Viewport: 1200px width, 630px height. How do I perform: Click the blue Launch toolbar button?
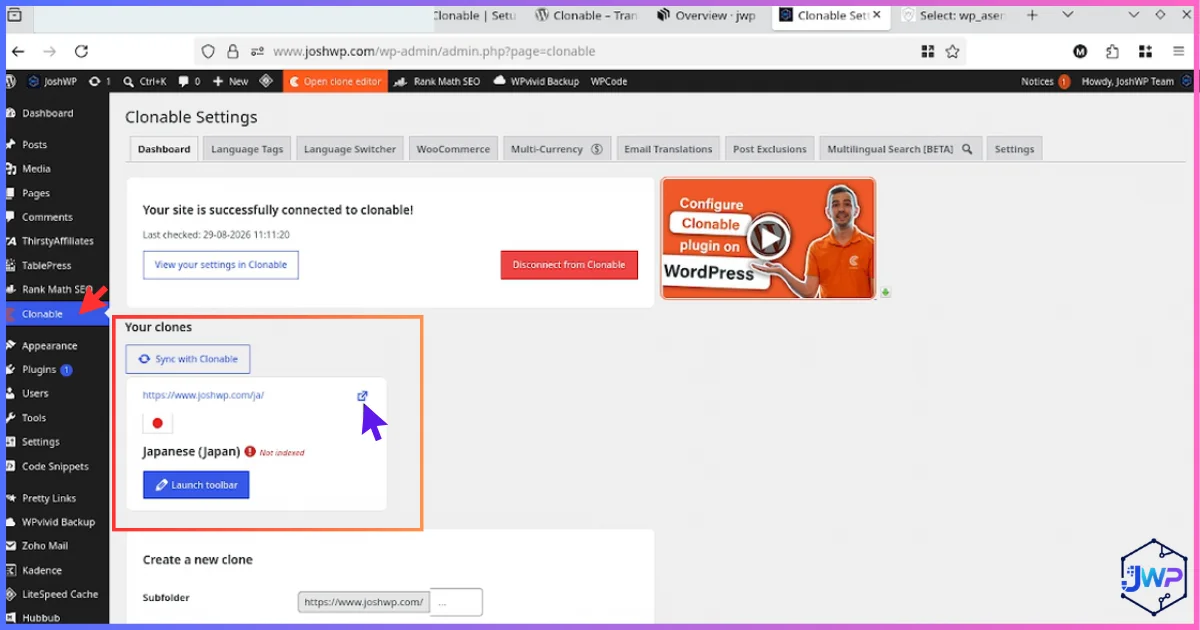[196, 485]
